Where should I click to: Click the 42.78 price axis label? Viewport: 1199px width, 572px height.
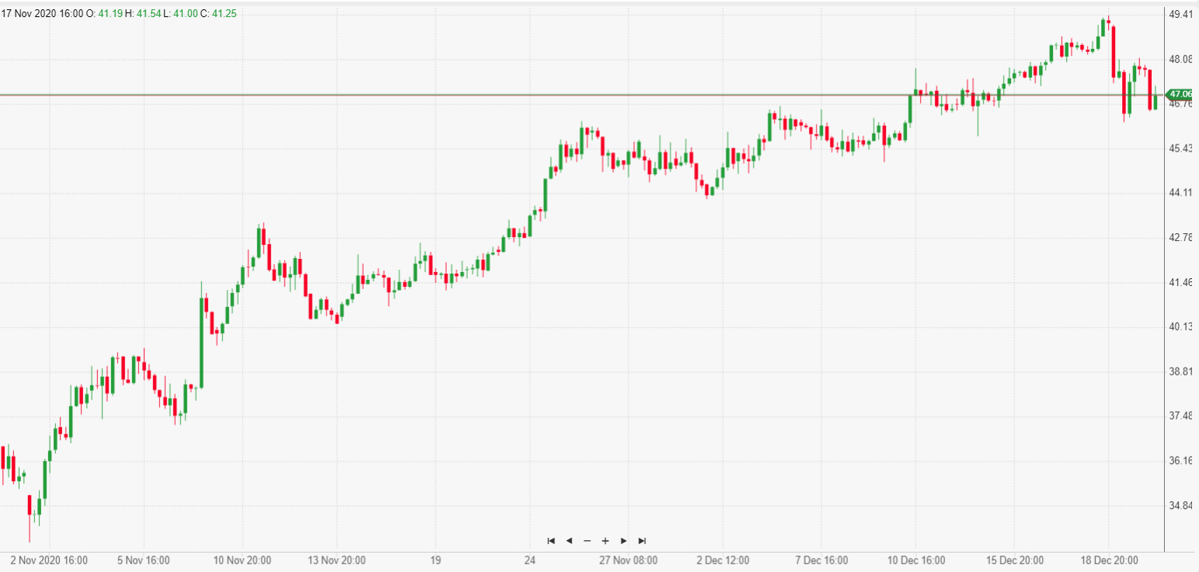(x=1180, y=238)
